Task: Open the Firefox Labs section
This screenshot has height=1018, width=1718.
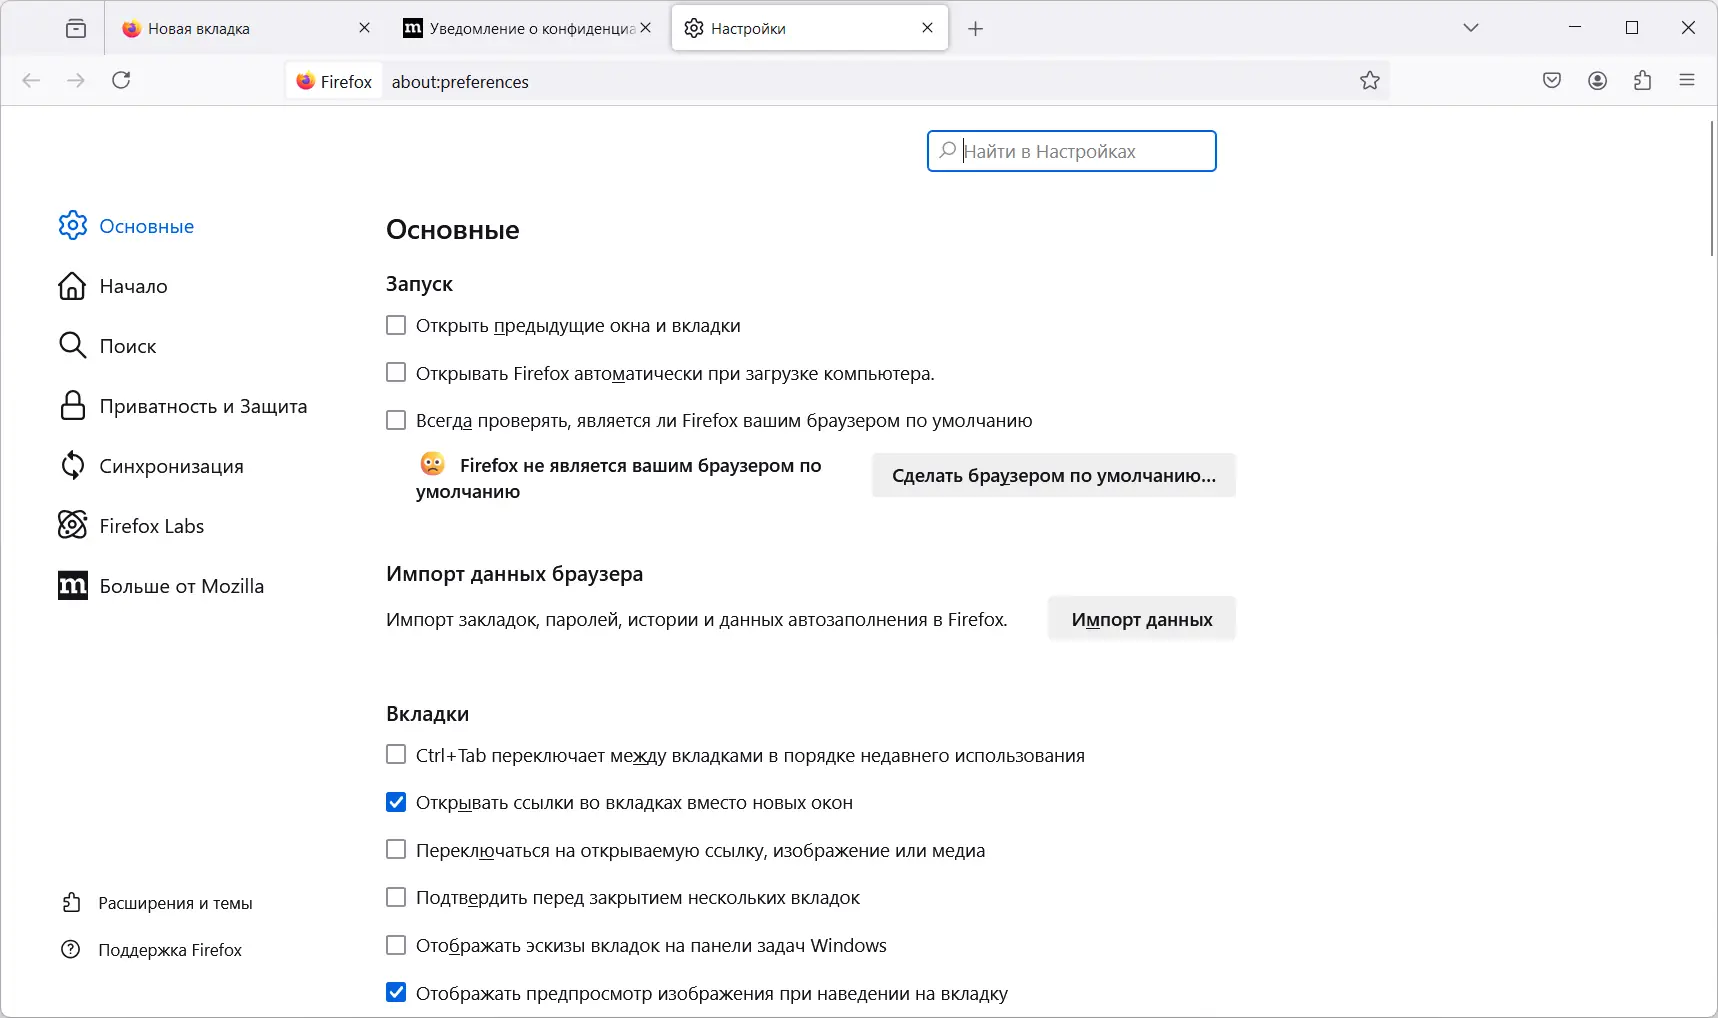Action: click(151, 525)
